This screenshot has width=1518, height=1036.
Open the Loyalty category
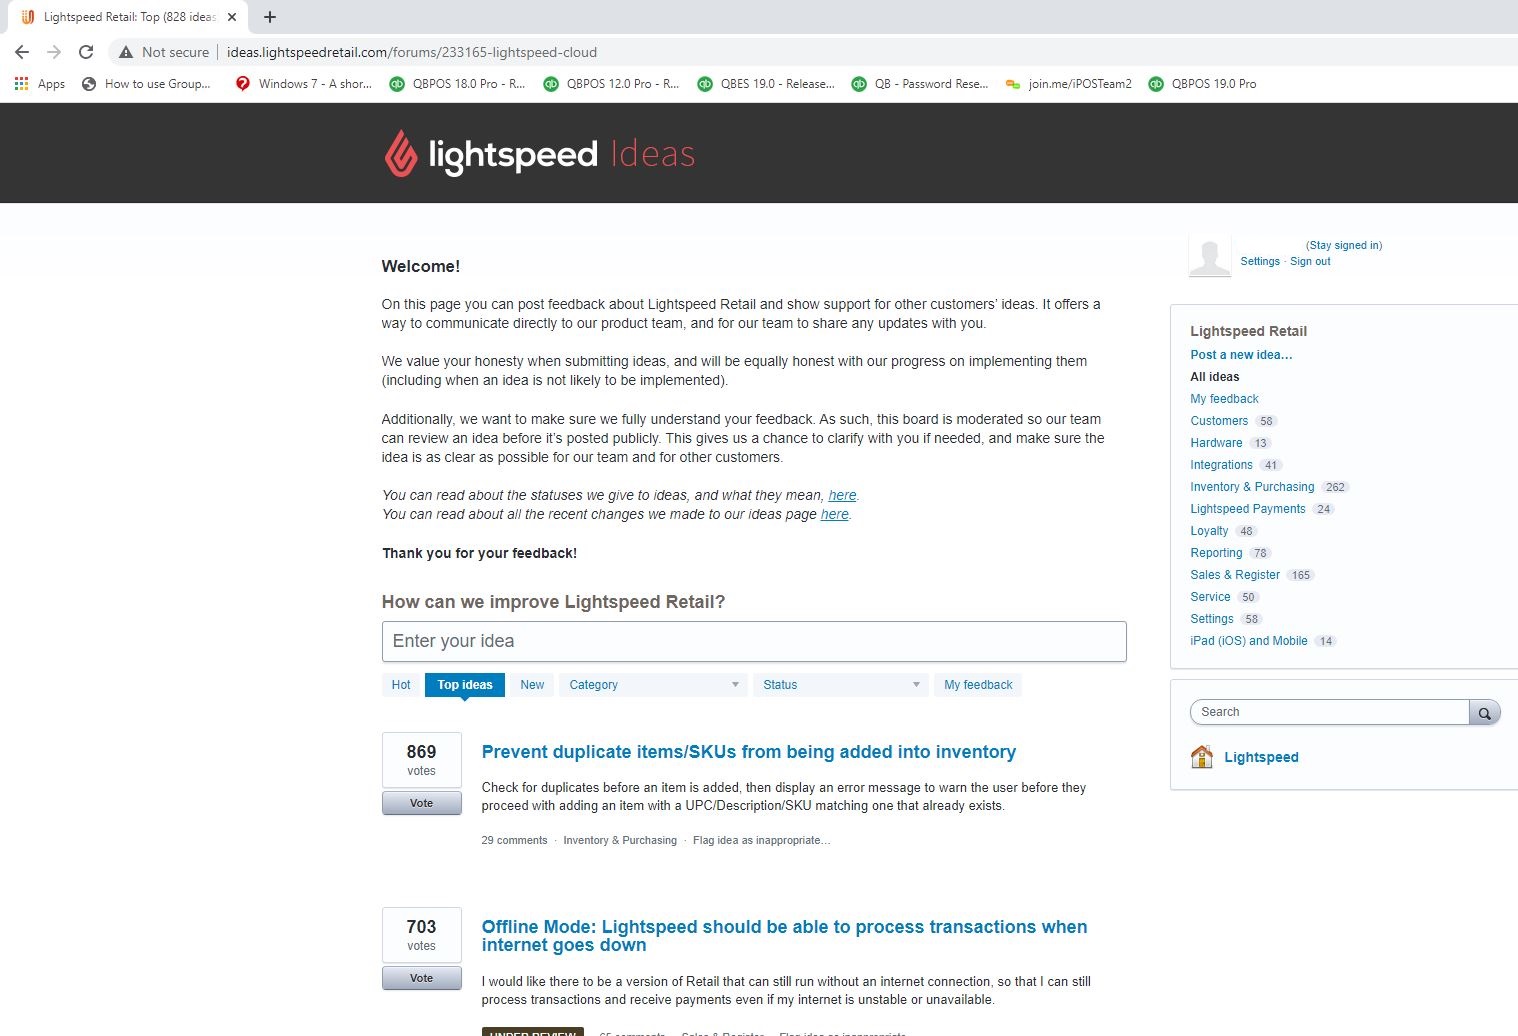(1209, 531)
